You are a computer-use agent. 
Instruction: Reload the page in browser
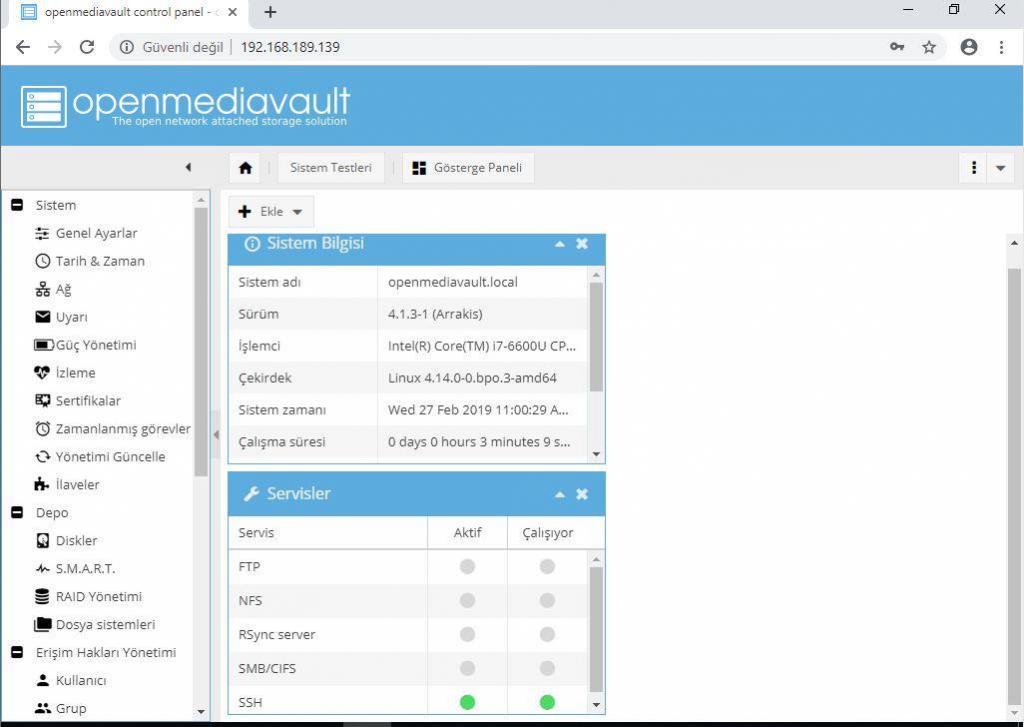(x=87, y=47)
